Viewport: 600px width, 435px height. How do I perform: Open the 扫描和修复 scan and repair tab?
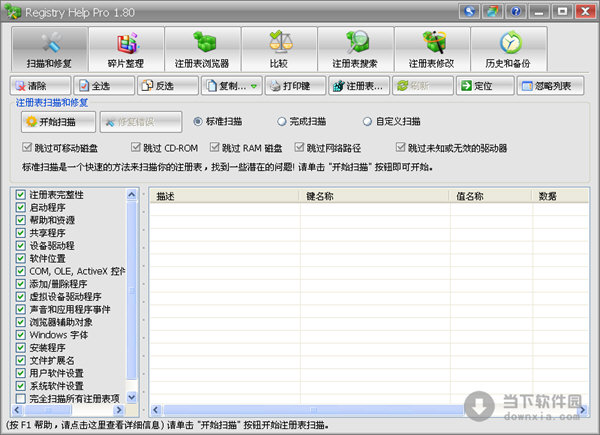click(47, 49)
